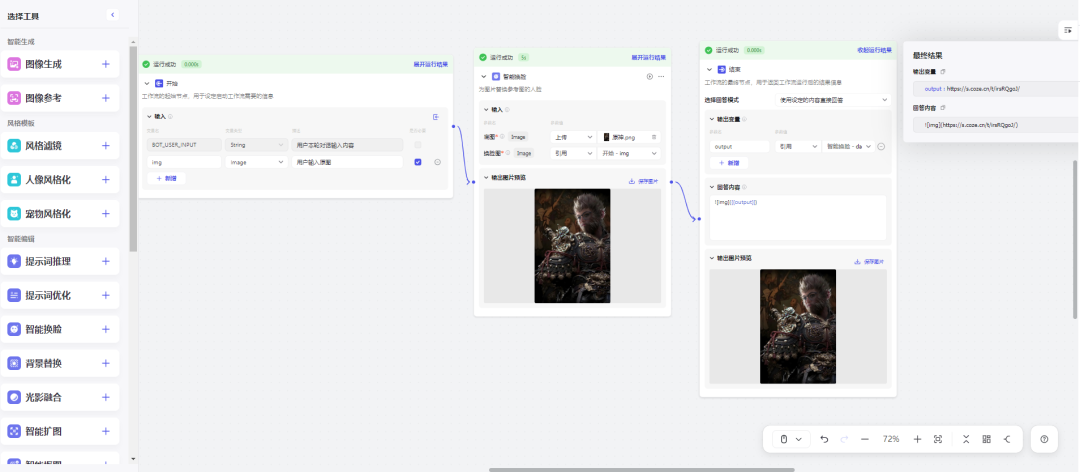Click 新增 button in the 开始 node

166,178
